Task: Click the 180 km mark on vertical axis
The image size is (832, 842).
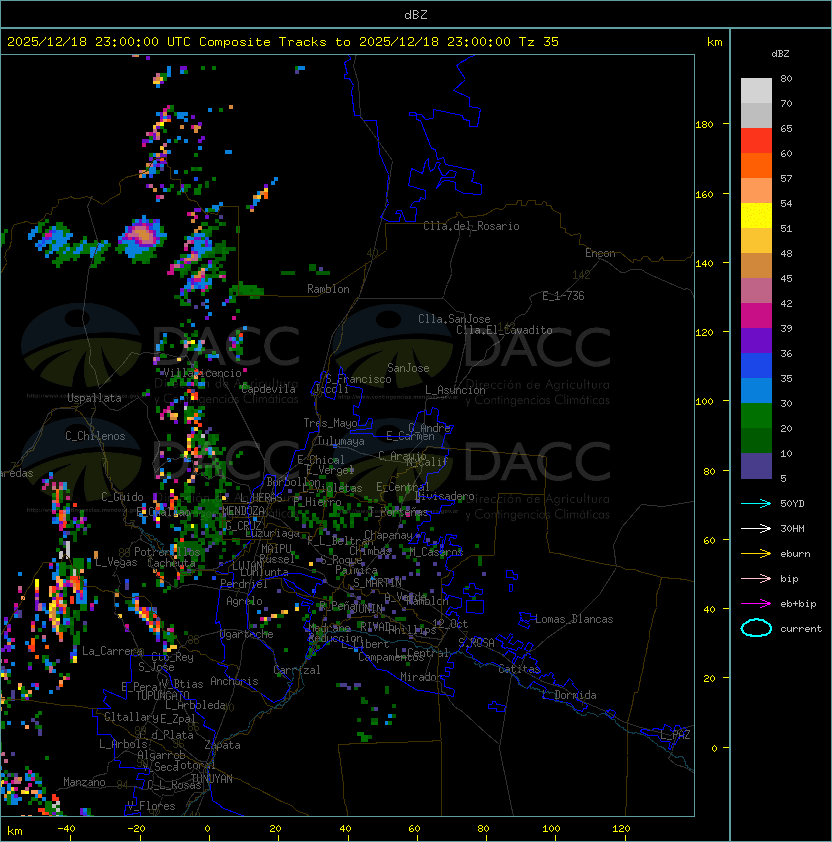Action: pyautogui.click(x=704, y=124)
